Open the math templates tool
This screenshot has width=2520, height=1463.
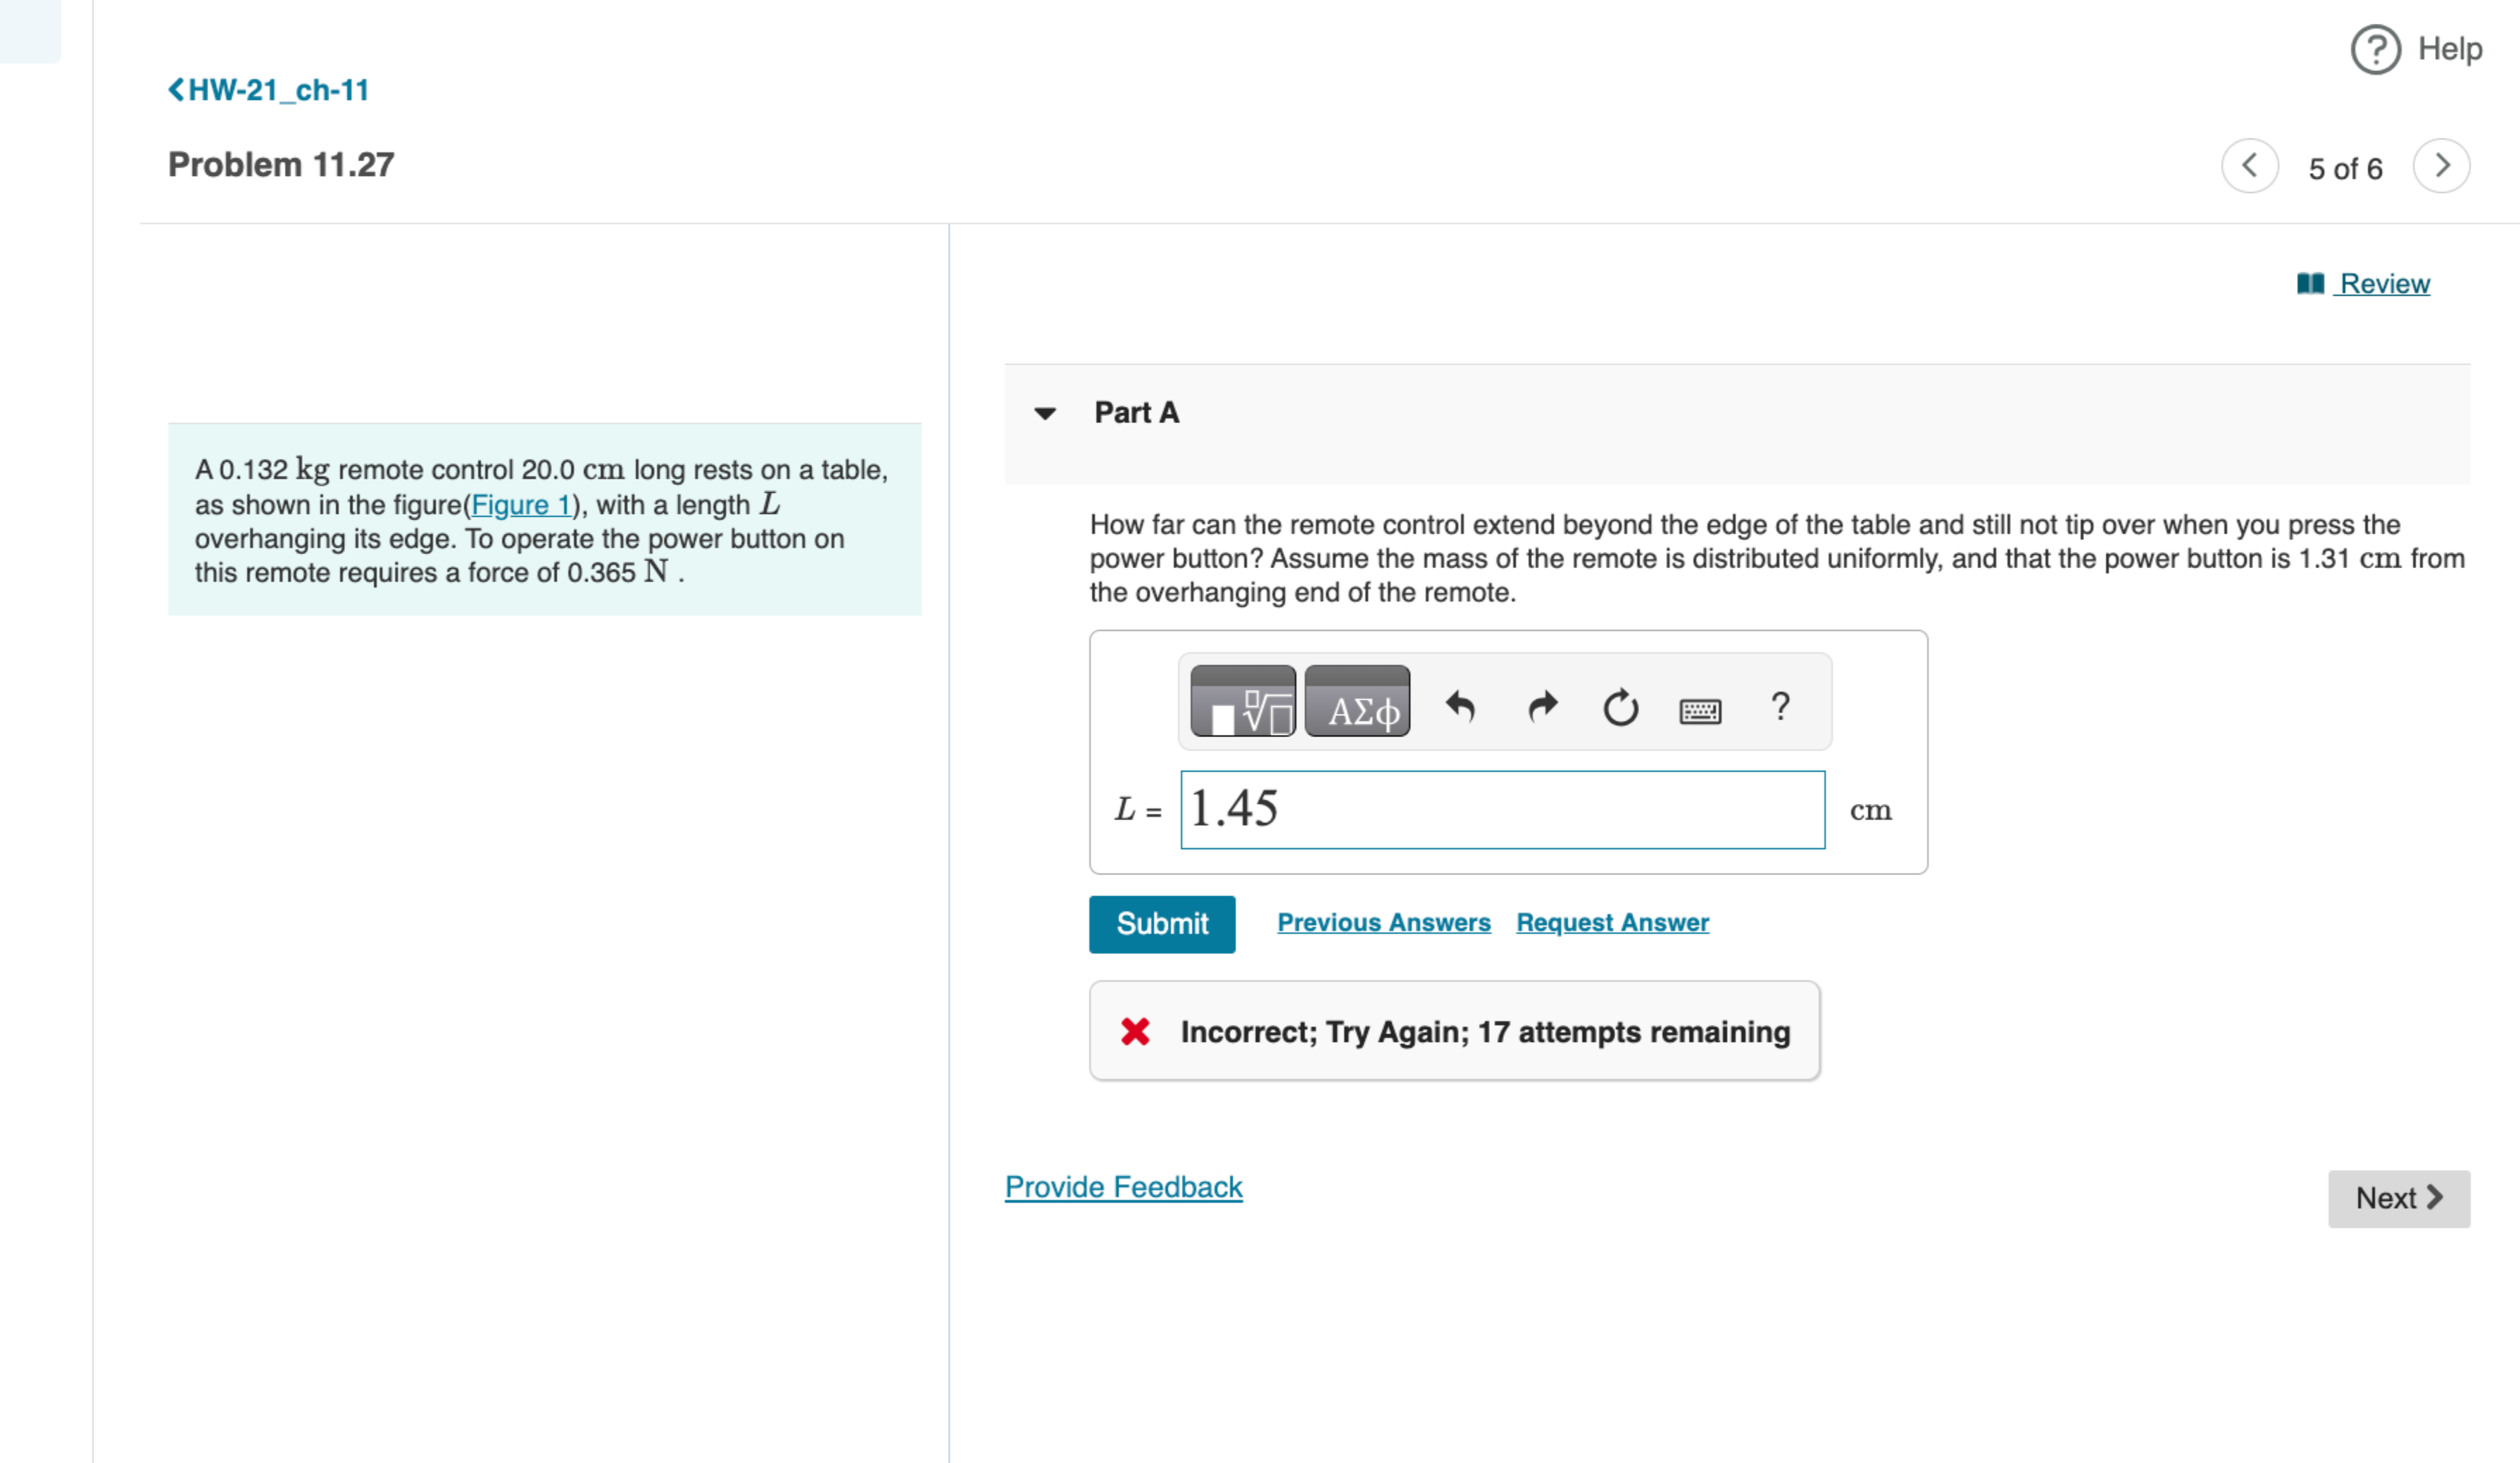[x=1243, y=702]
